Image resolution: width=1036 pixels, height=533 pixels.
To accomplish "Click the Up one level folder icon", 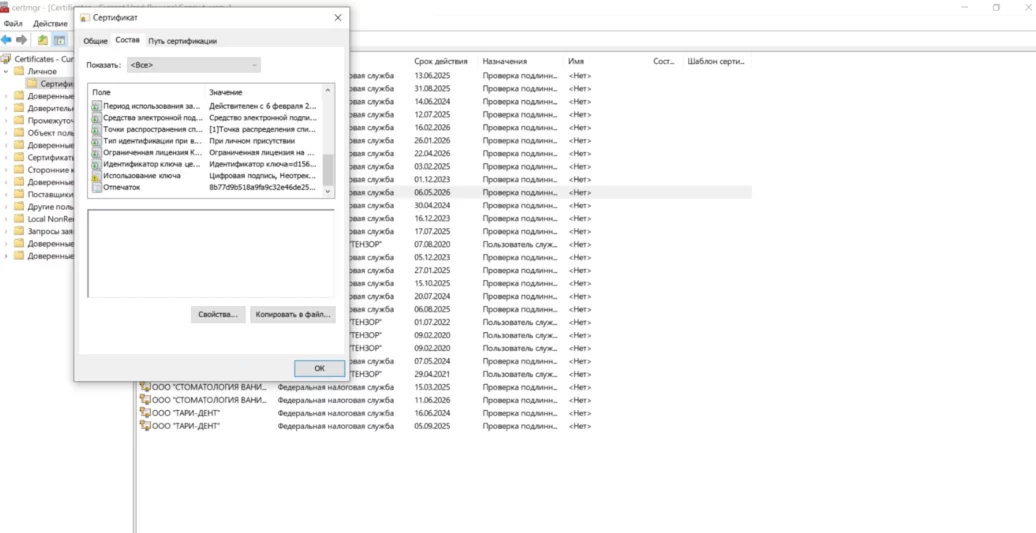I will pyautogui.click(x=42, y=40).
